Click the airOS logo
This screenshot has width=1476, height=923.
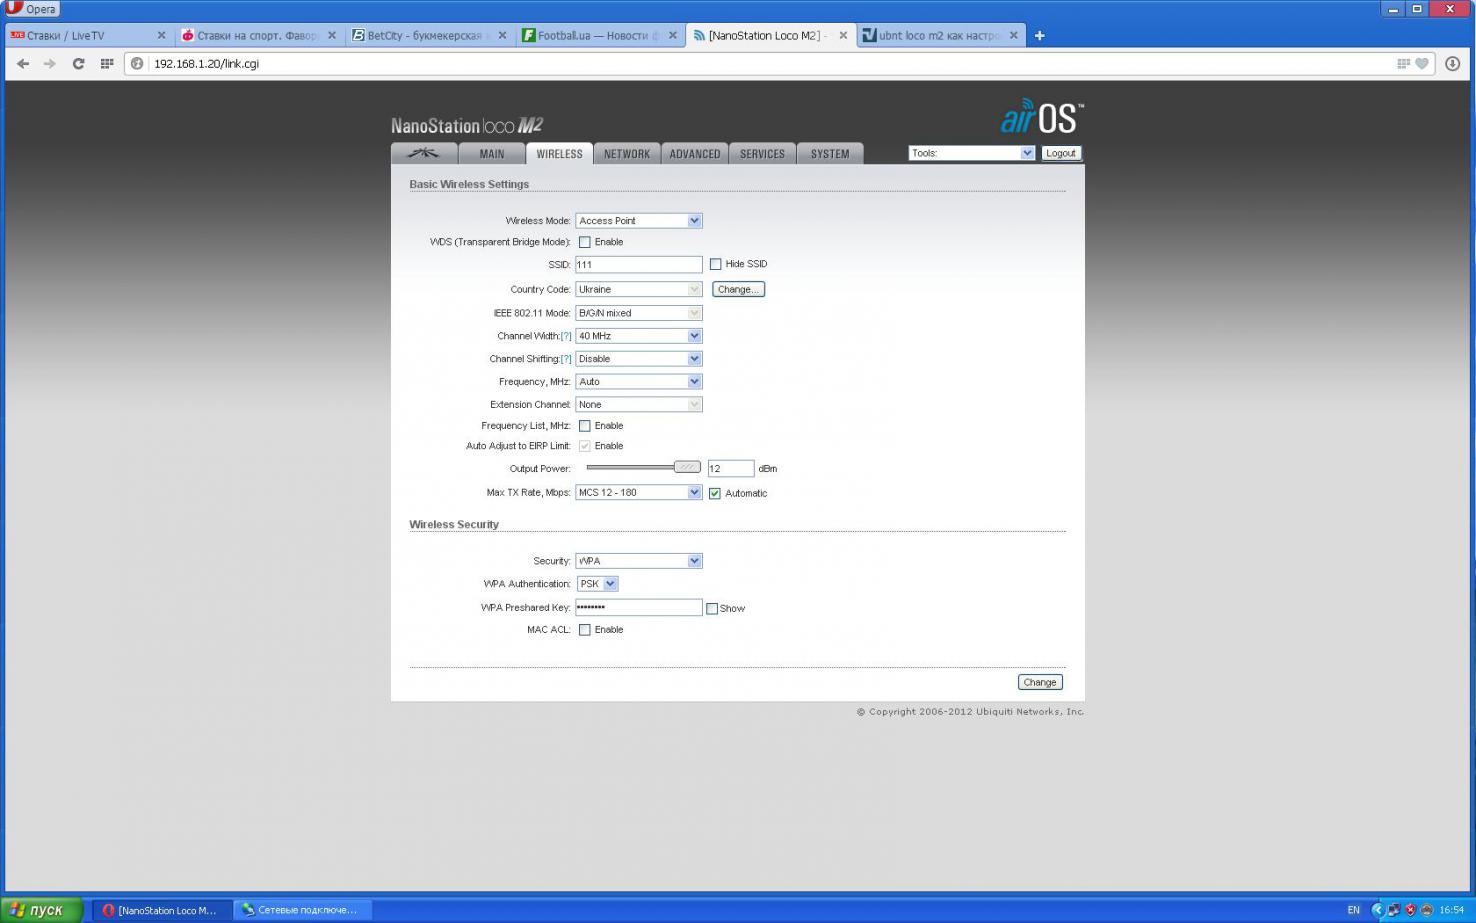tap(1041, 118)
